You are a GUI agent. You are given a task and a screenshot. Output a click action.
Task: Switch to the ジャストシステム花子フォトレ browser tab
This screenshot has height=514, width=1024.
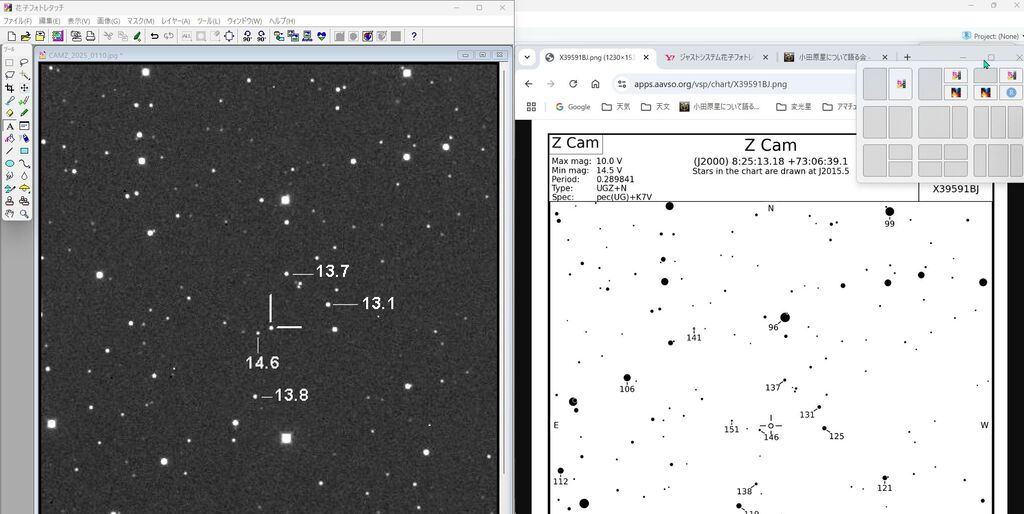pyautogui.click(x=716, y=57)
